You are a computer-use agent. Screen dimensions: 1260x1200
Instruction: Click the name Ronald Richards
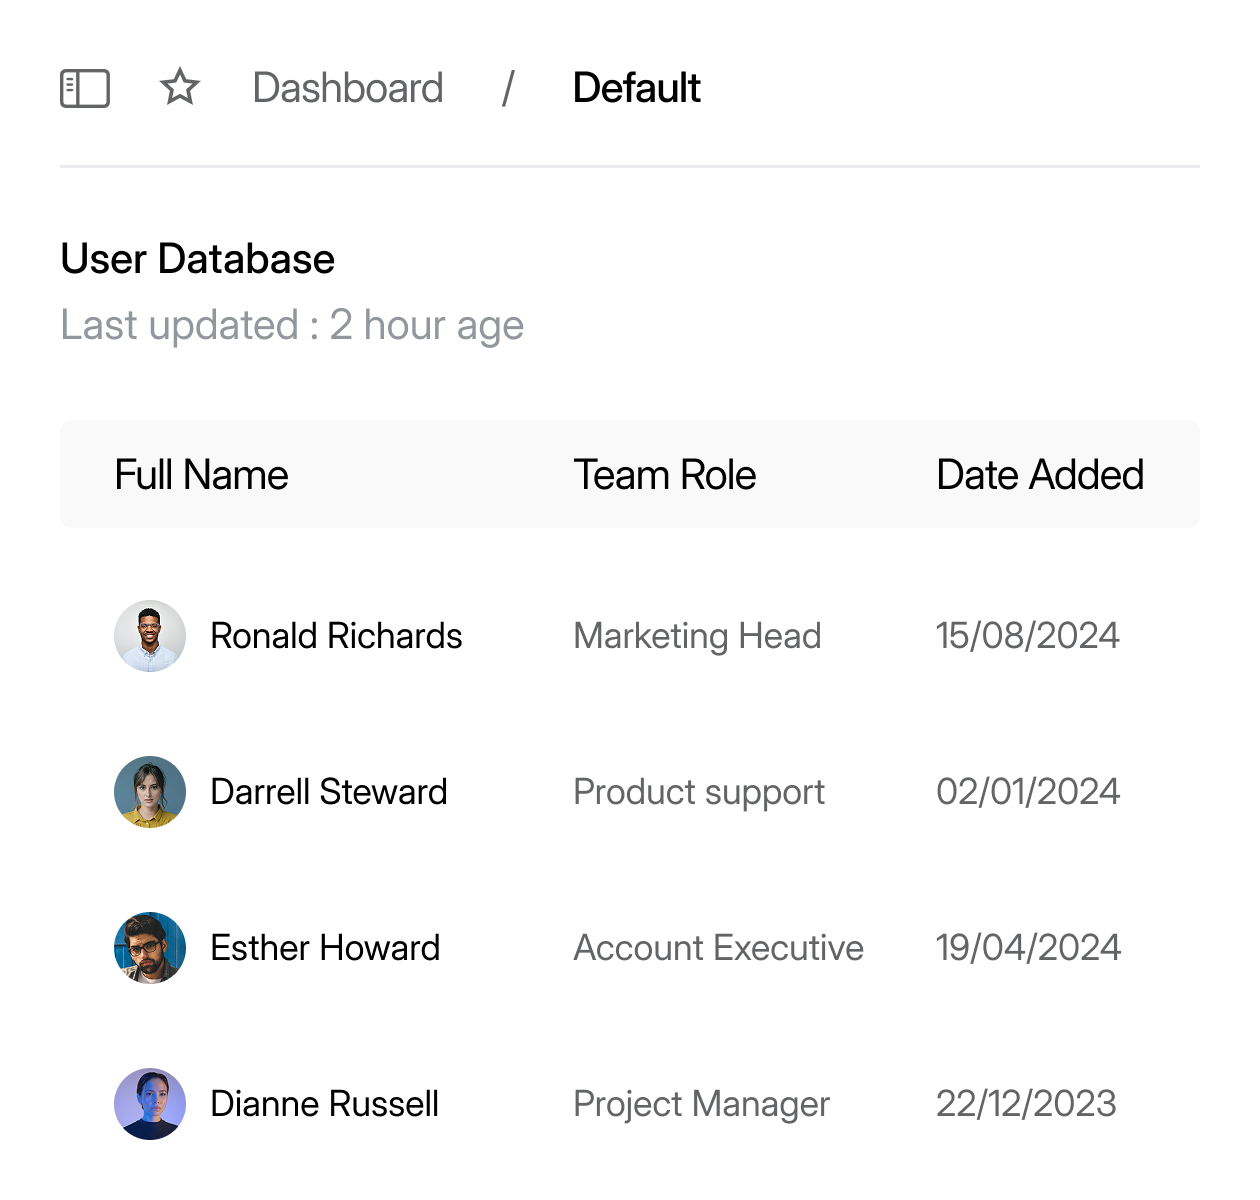tap(336, 636)
